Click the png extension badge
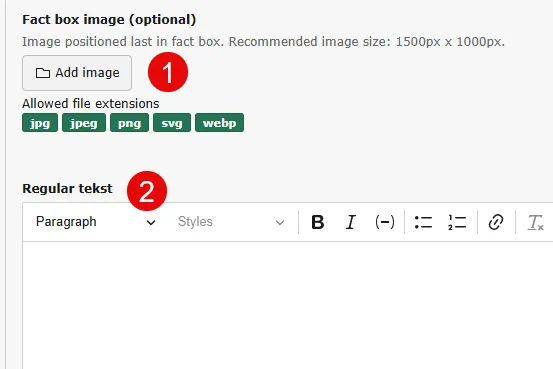553x369 pixels. [x=129, y=123]
